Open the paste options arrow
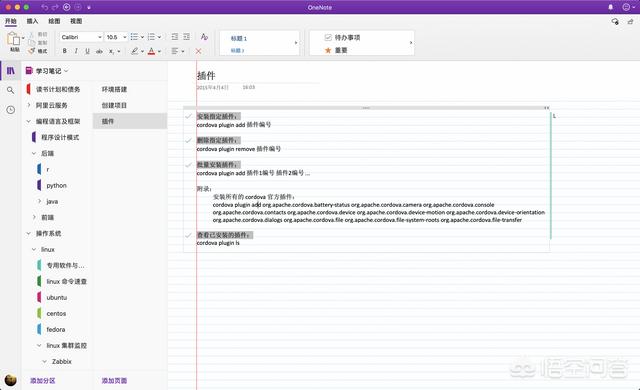640x390 pixels. [23, 38]
